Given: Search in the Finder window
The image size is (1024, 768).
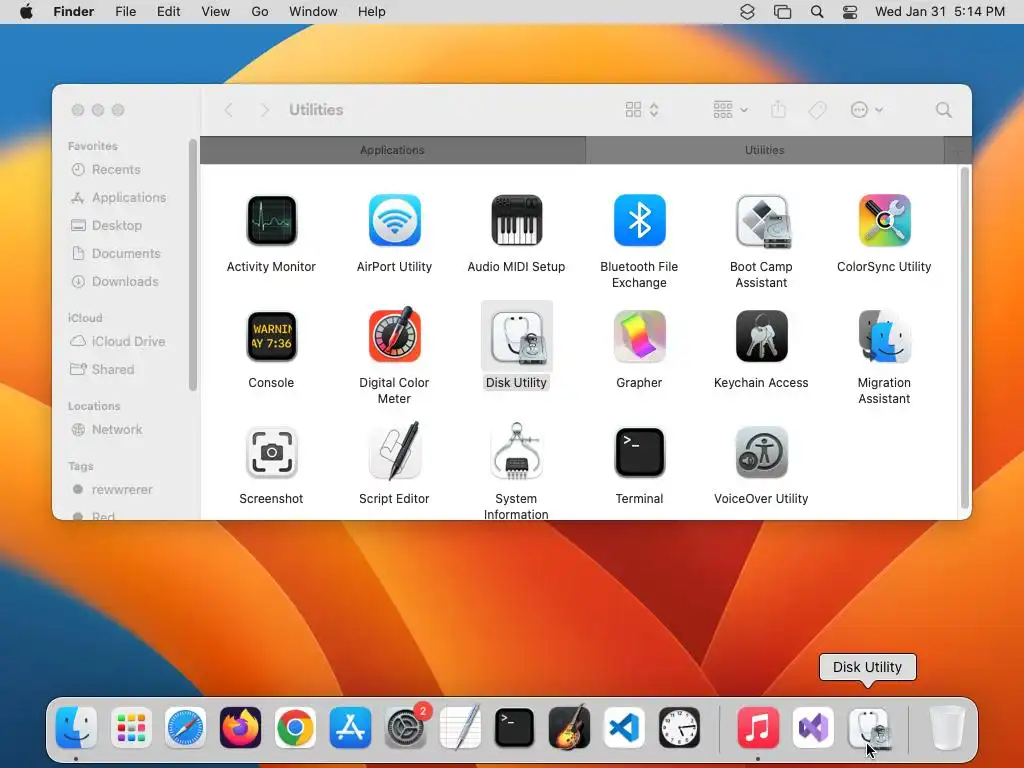Looking at the screenshot, I should [x=944, y=110].
